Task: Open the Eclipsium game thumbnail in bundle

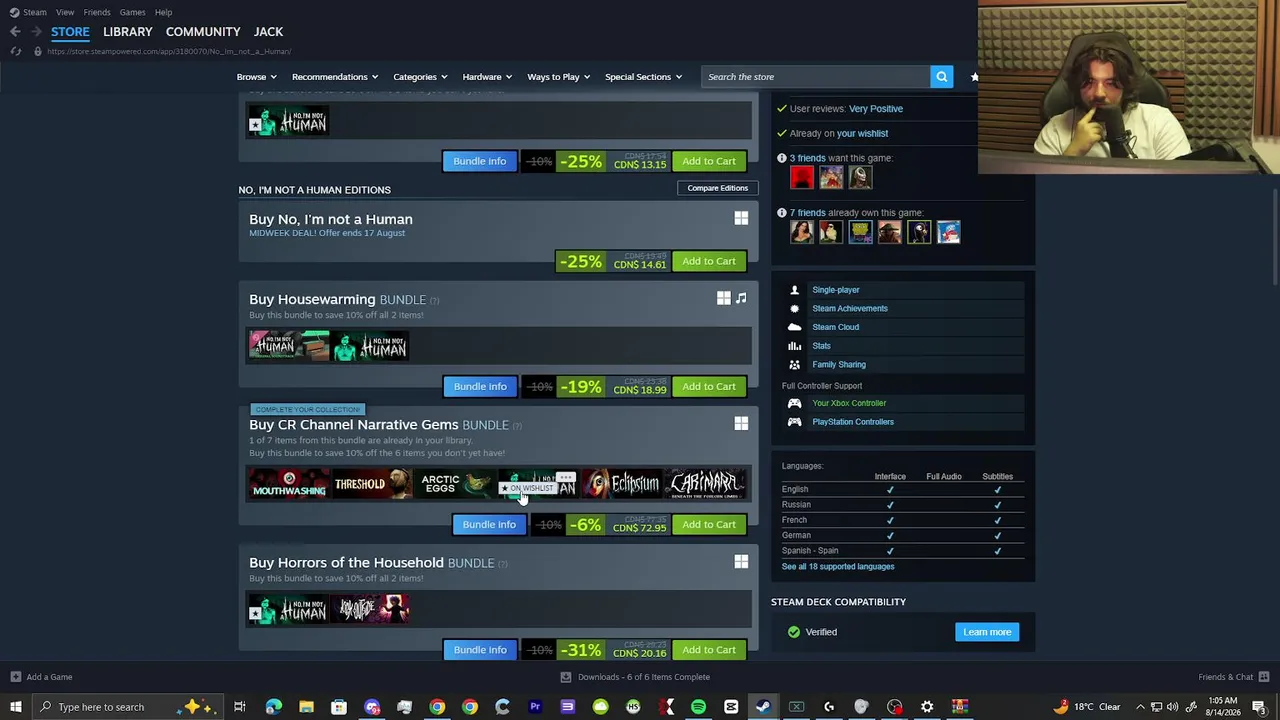Action: (621, 485)
